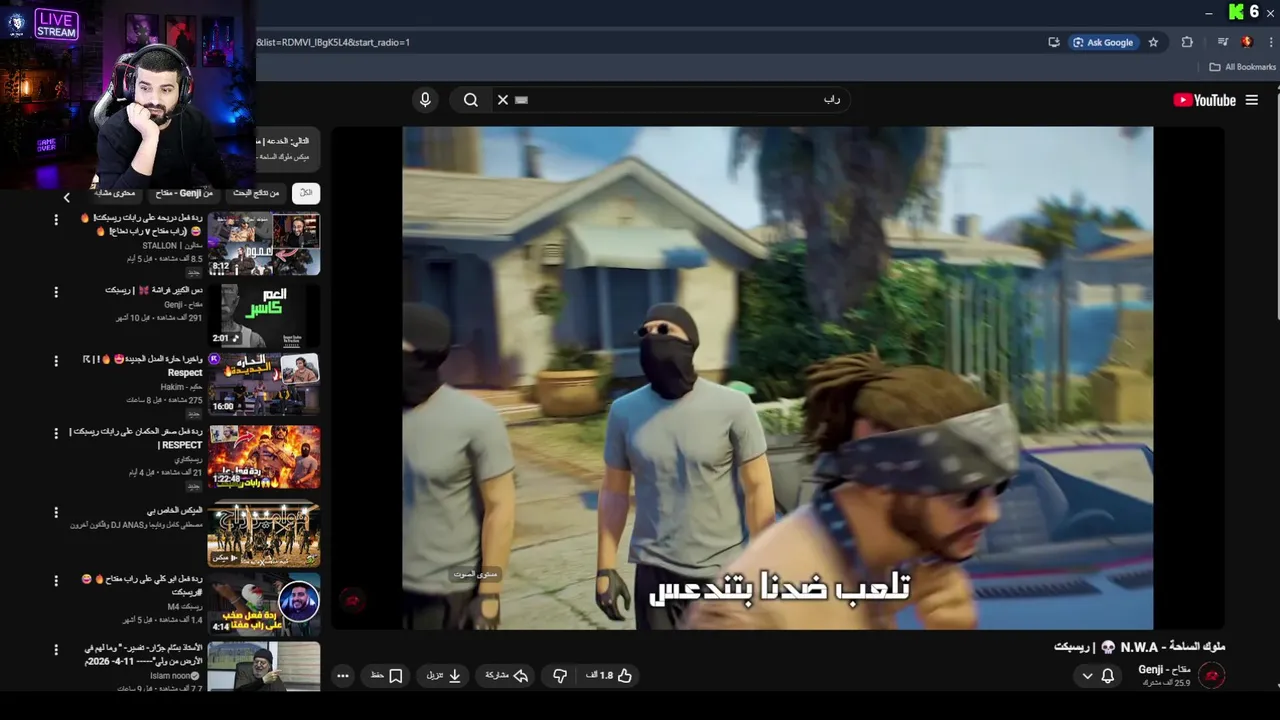Click the download button below video

(x=444, y=676)
